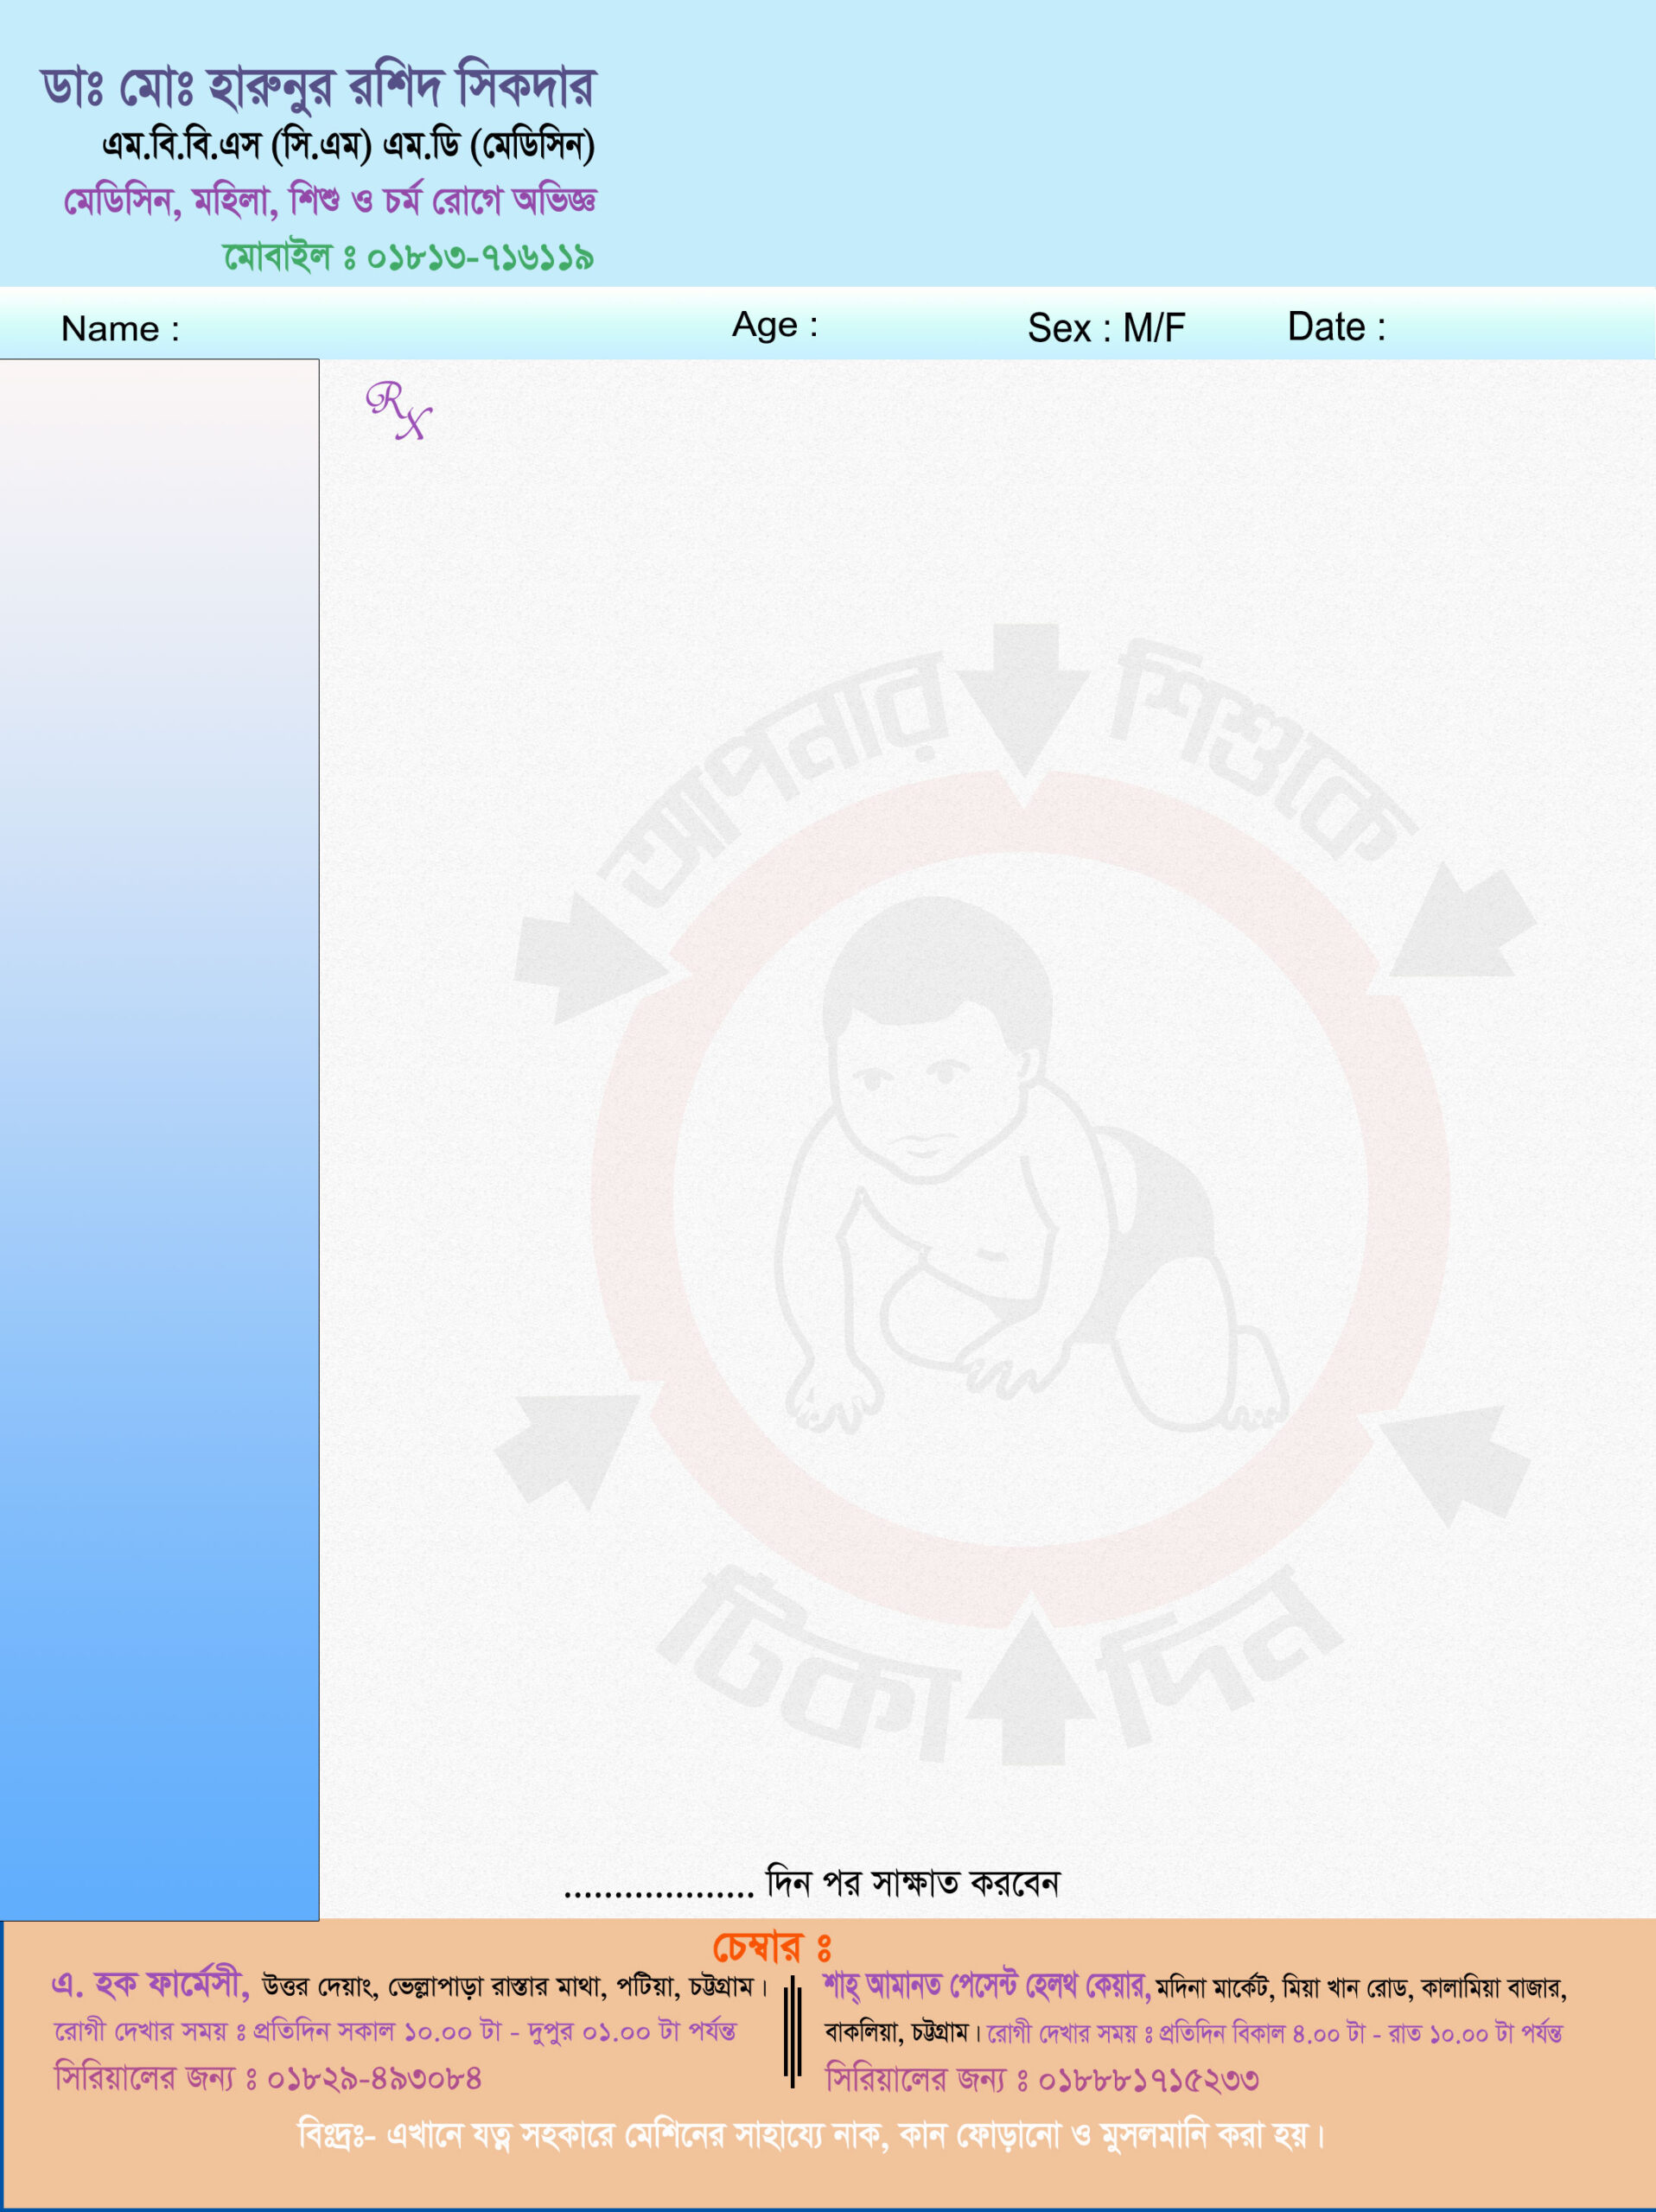This screenshot has width=1656, height=2212.
Task: Select the upper-left arrow pointing at circle
Action: [x=583, y=958]
